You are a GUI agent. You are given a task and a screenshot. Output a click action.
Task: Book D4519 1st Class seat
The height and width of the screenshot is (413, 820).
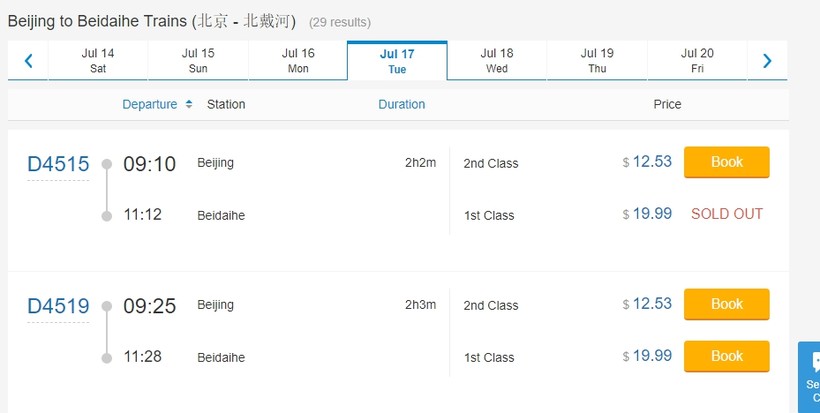pos(726,356)
